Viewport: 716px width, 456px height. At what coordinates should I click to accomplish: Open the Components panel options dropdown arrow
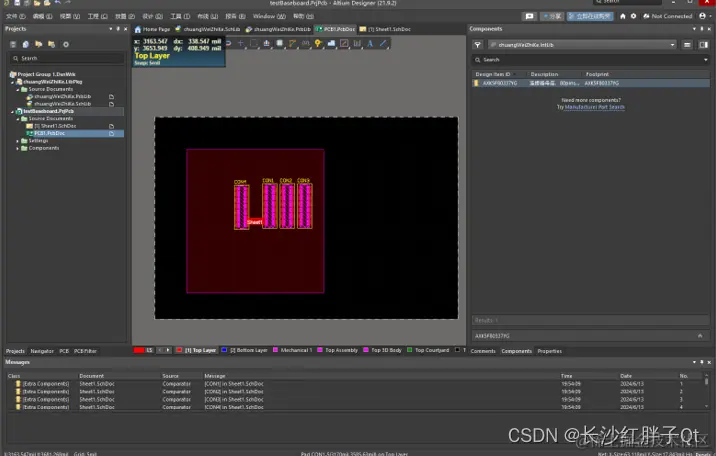695,29
